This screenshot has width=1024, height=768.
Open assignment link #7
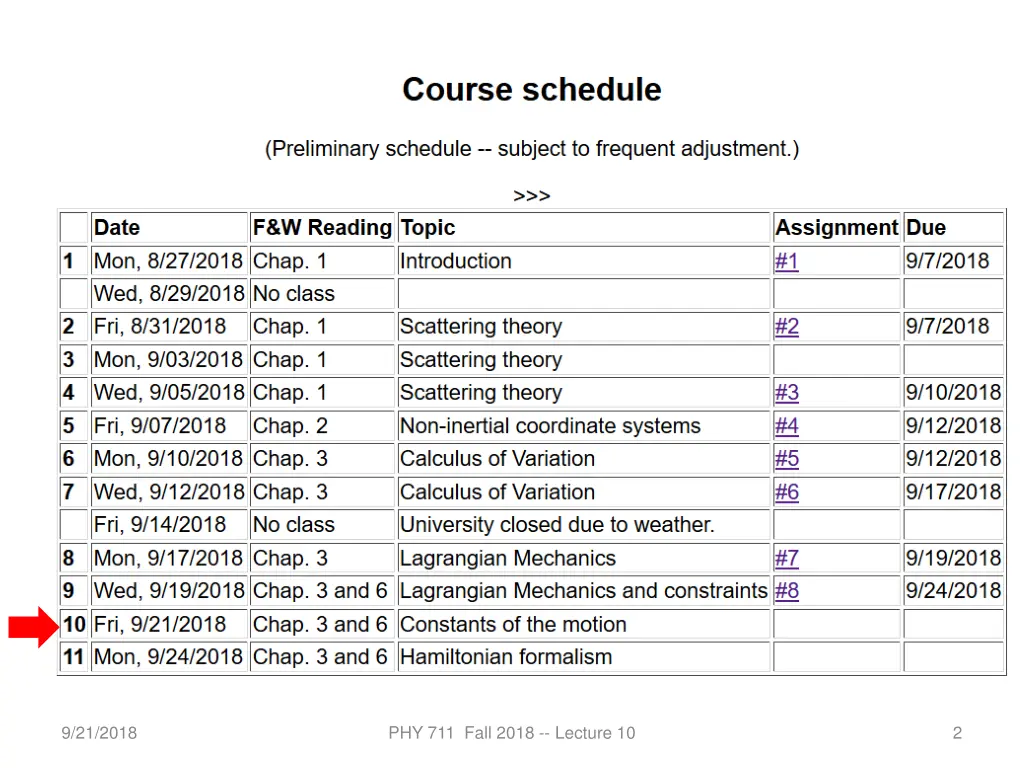click(786, 558)
